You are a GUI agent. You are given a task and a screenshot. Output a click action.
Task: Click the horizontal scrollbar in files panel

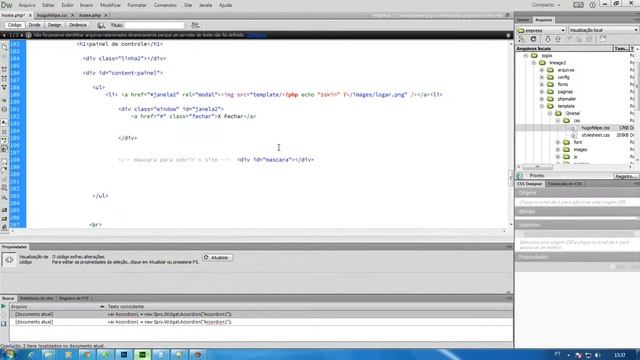(x=537, y=167)
